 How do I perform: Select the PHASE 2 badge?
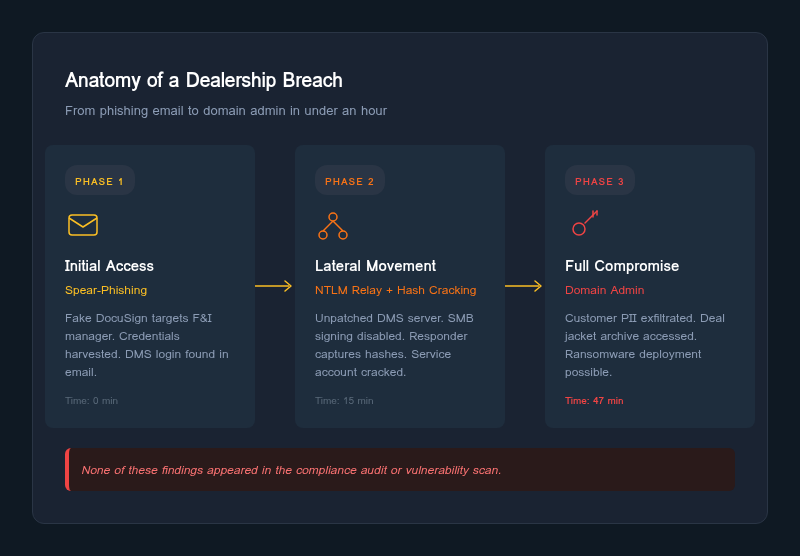coord(350,181)
